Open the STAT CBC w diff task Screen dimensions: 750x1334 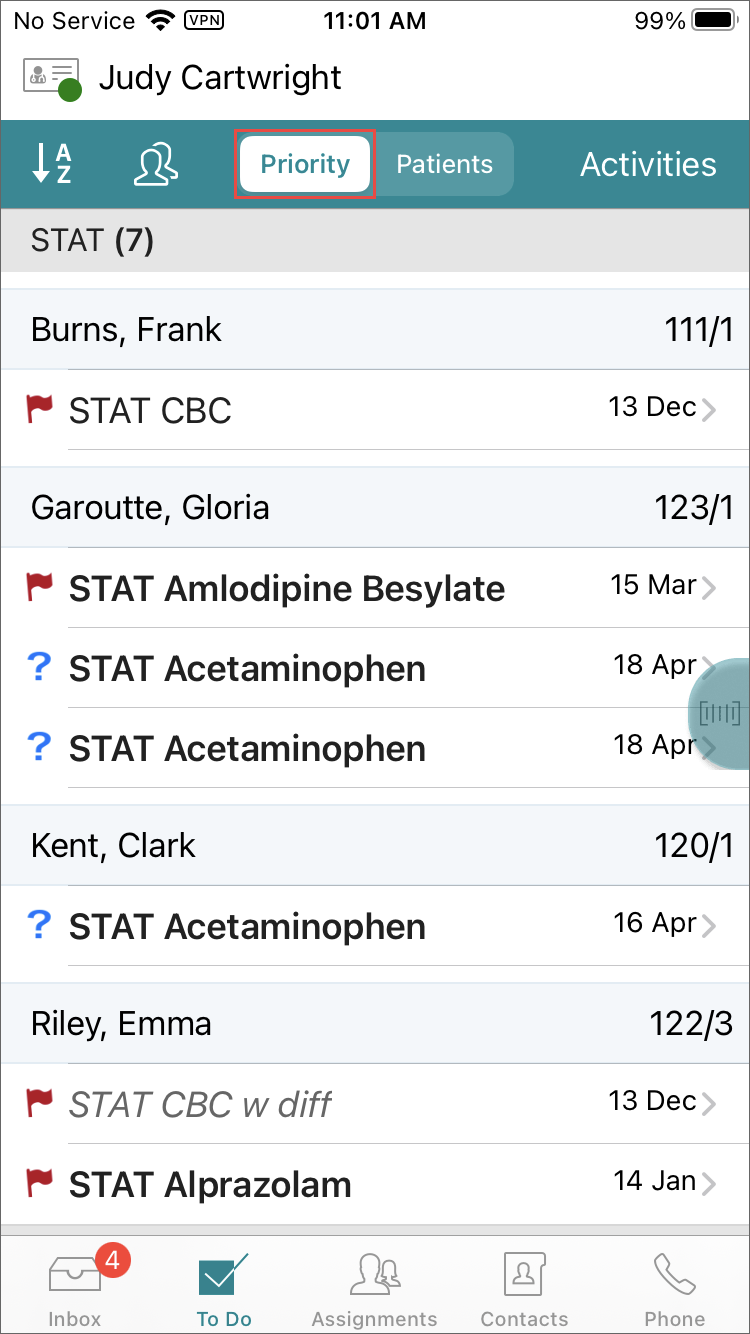[200, 1104]
